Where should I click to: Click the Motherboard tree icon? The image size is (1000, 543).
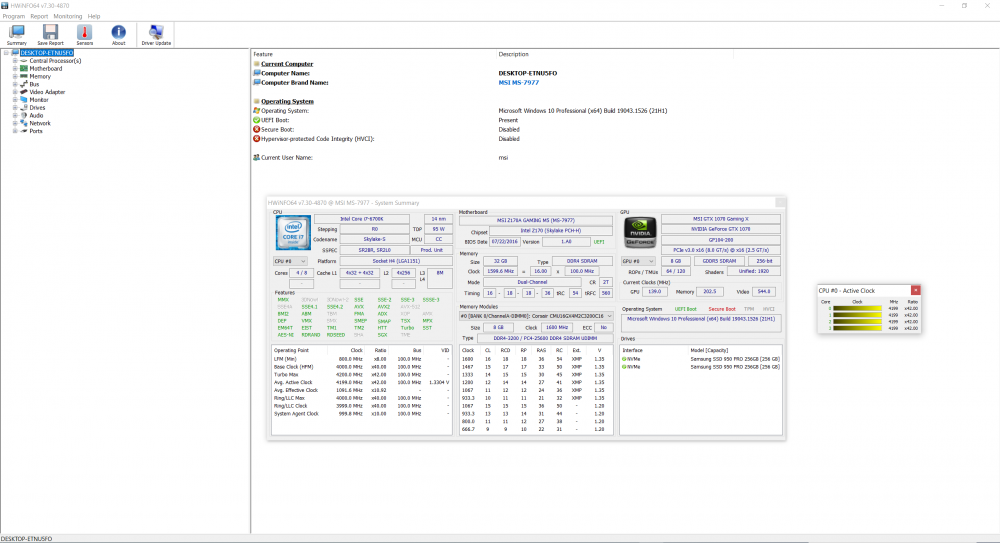click(x=24, y=68)
